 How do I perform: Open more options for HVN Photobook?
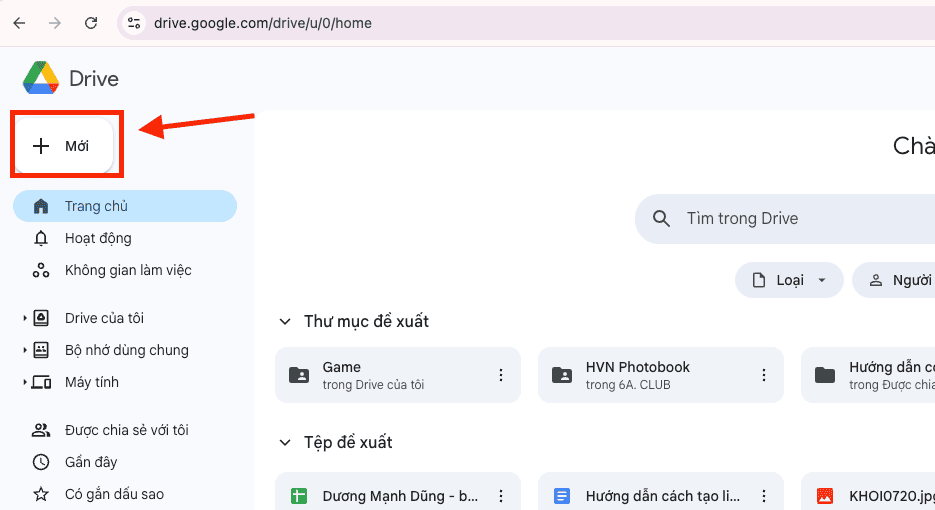coord(764,375)
